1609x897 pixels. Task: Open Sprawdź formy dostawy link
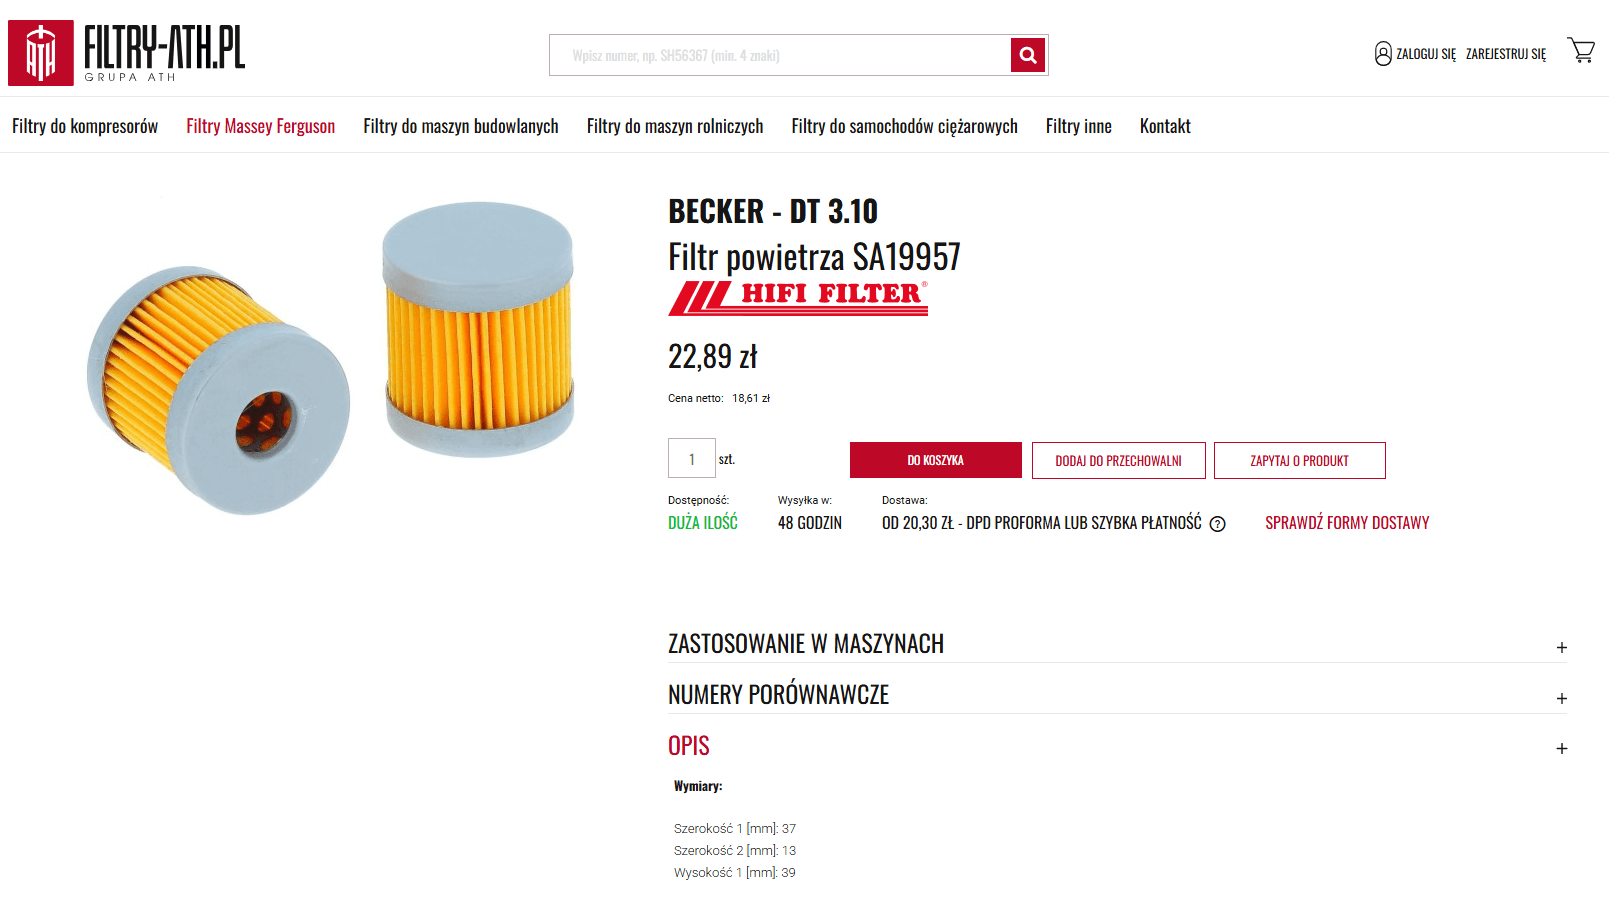point(1347,523)
